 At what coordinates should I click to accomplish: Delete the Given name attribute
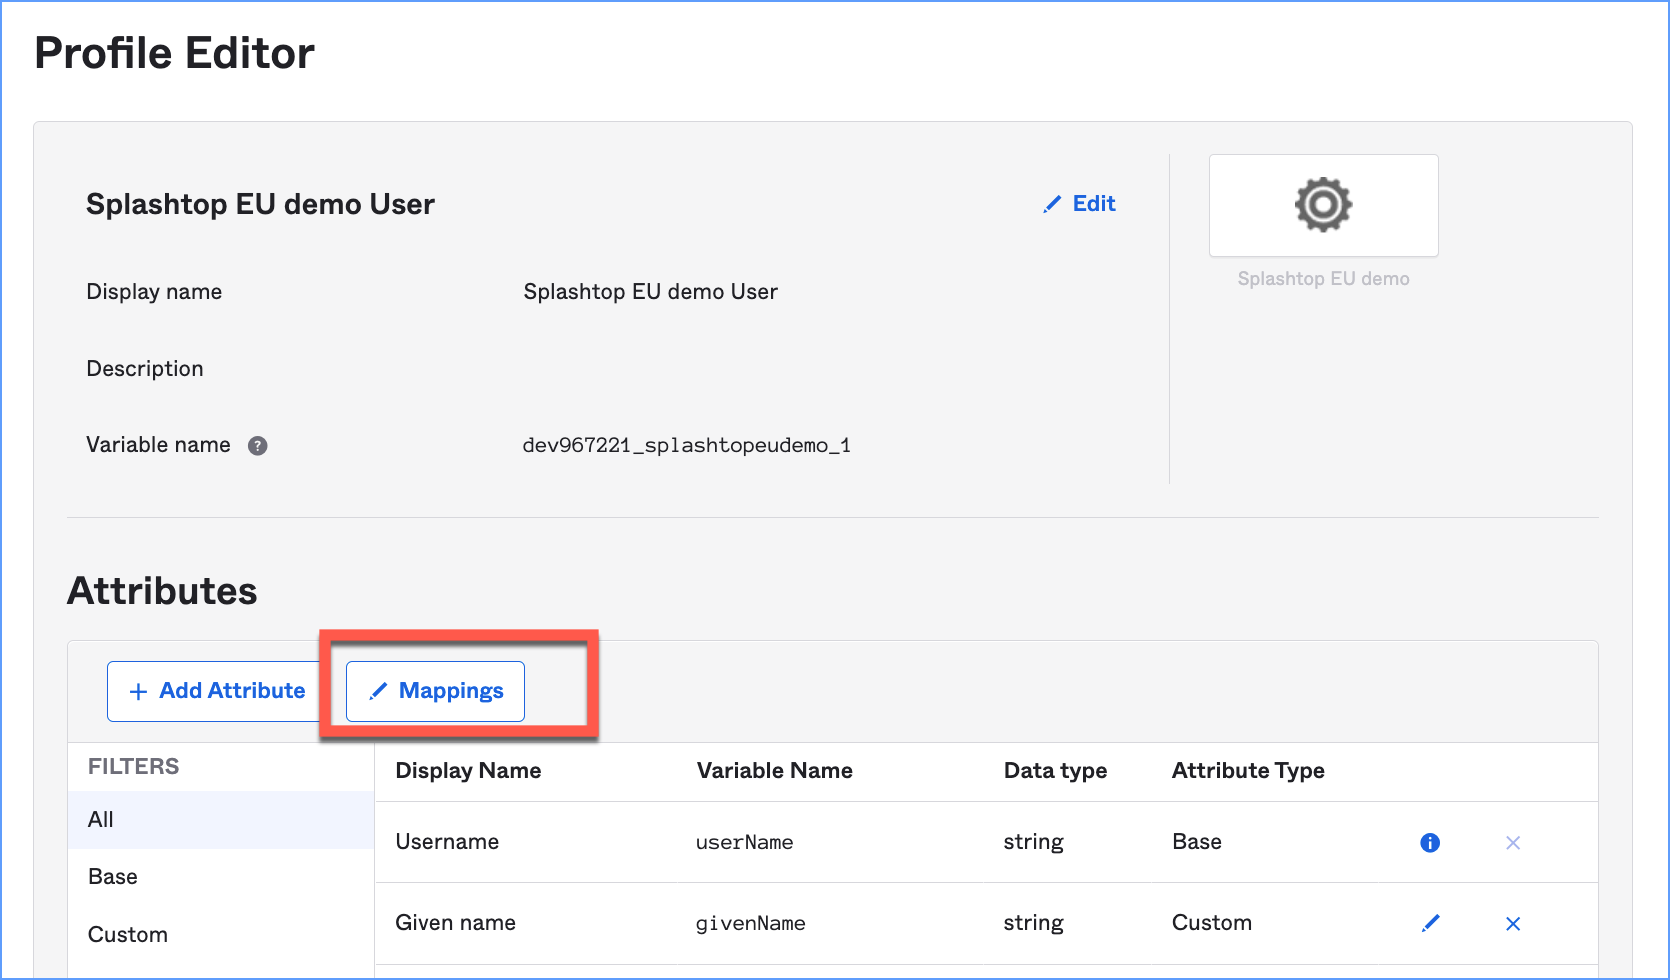click(x=1513, y=924)
